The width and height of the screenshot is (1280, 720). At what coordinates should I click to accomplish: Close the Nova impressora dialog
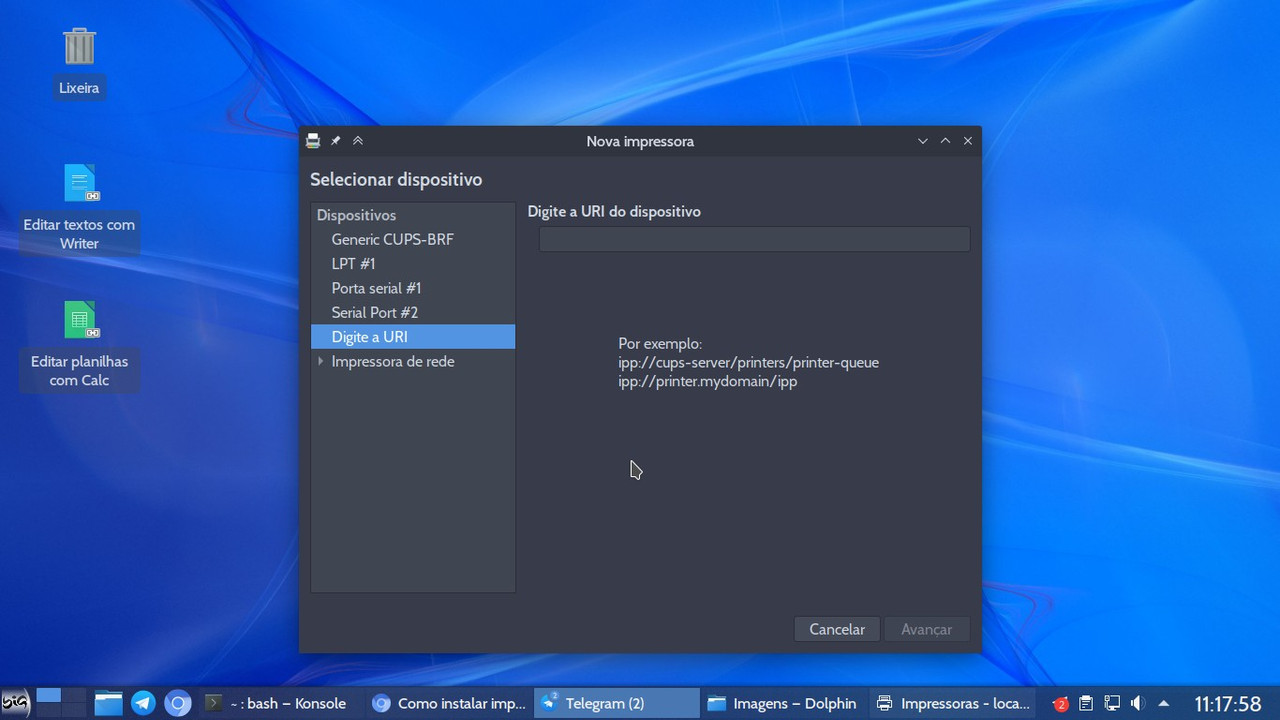[x=968, y=141]
